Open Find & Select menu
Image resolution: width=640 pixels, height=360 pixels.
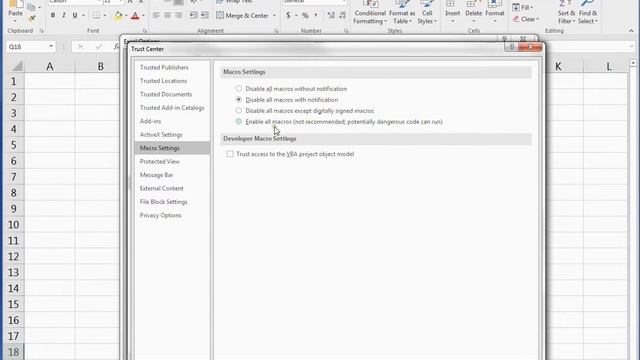click(588, 13)
